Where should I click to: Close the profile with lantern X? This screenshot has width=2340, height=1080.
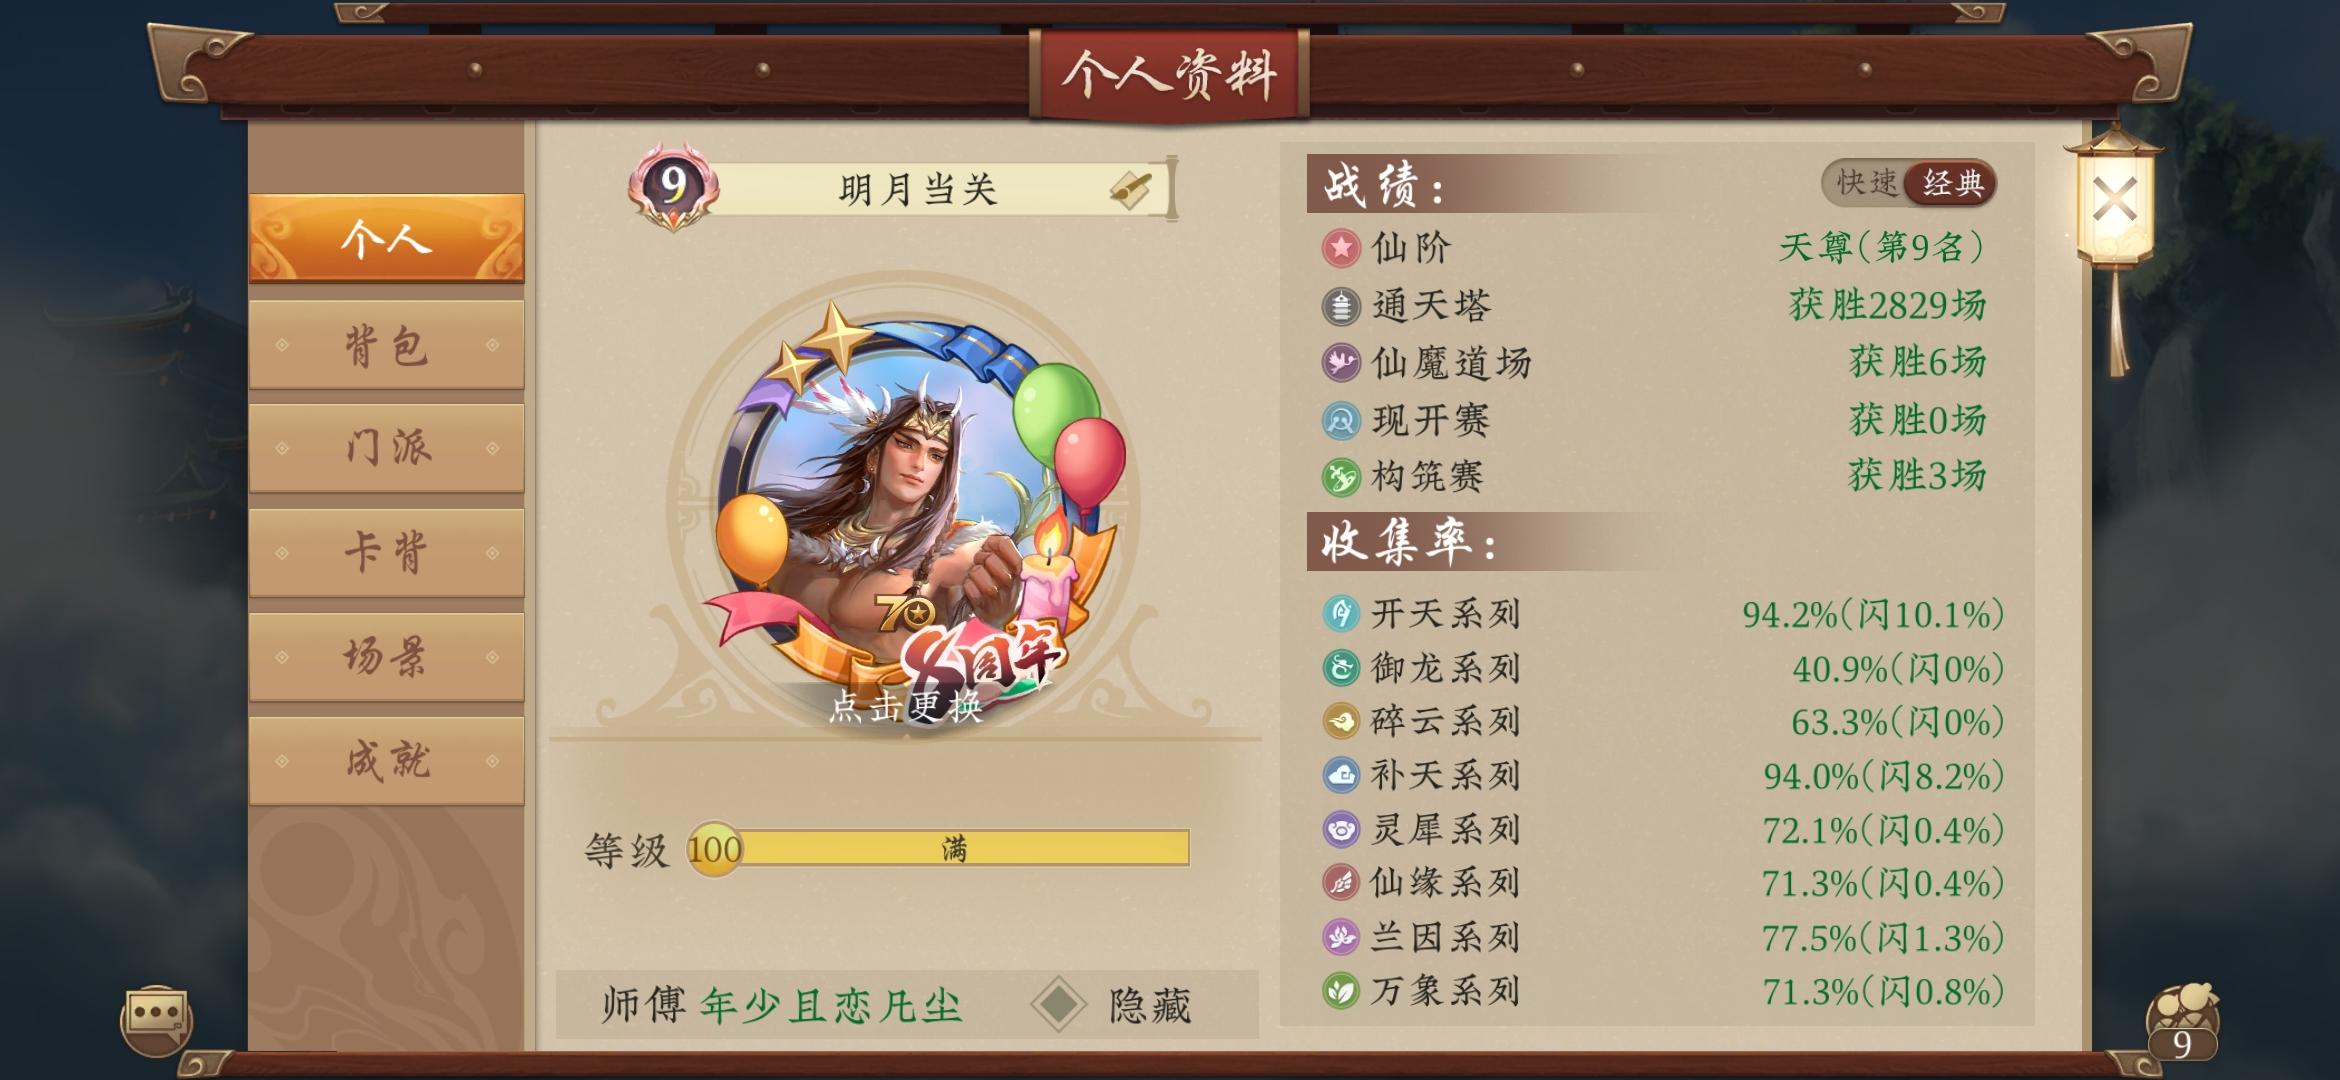[x=2114, y=200]
